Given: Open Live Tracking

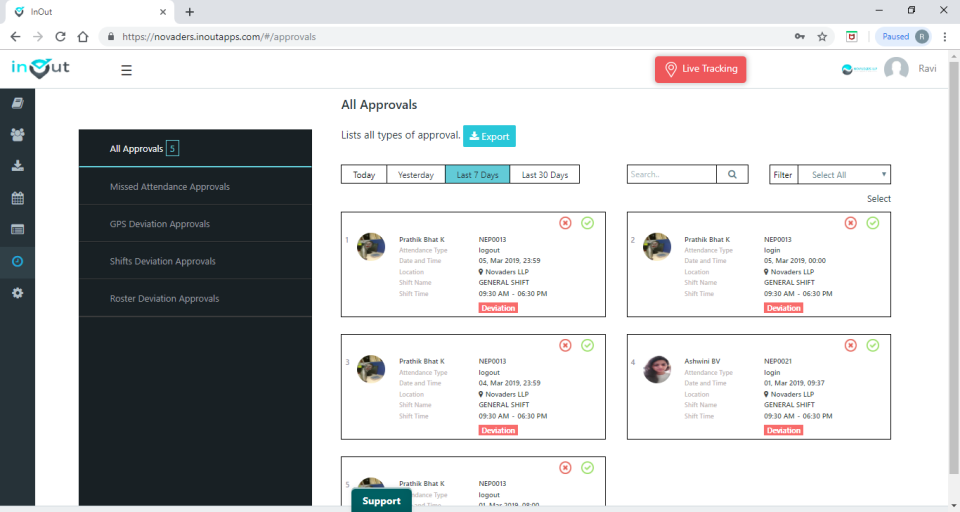Looking at the screenshot, I should click(700, 69).
